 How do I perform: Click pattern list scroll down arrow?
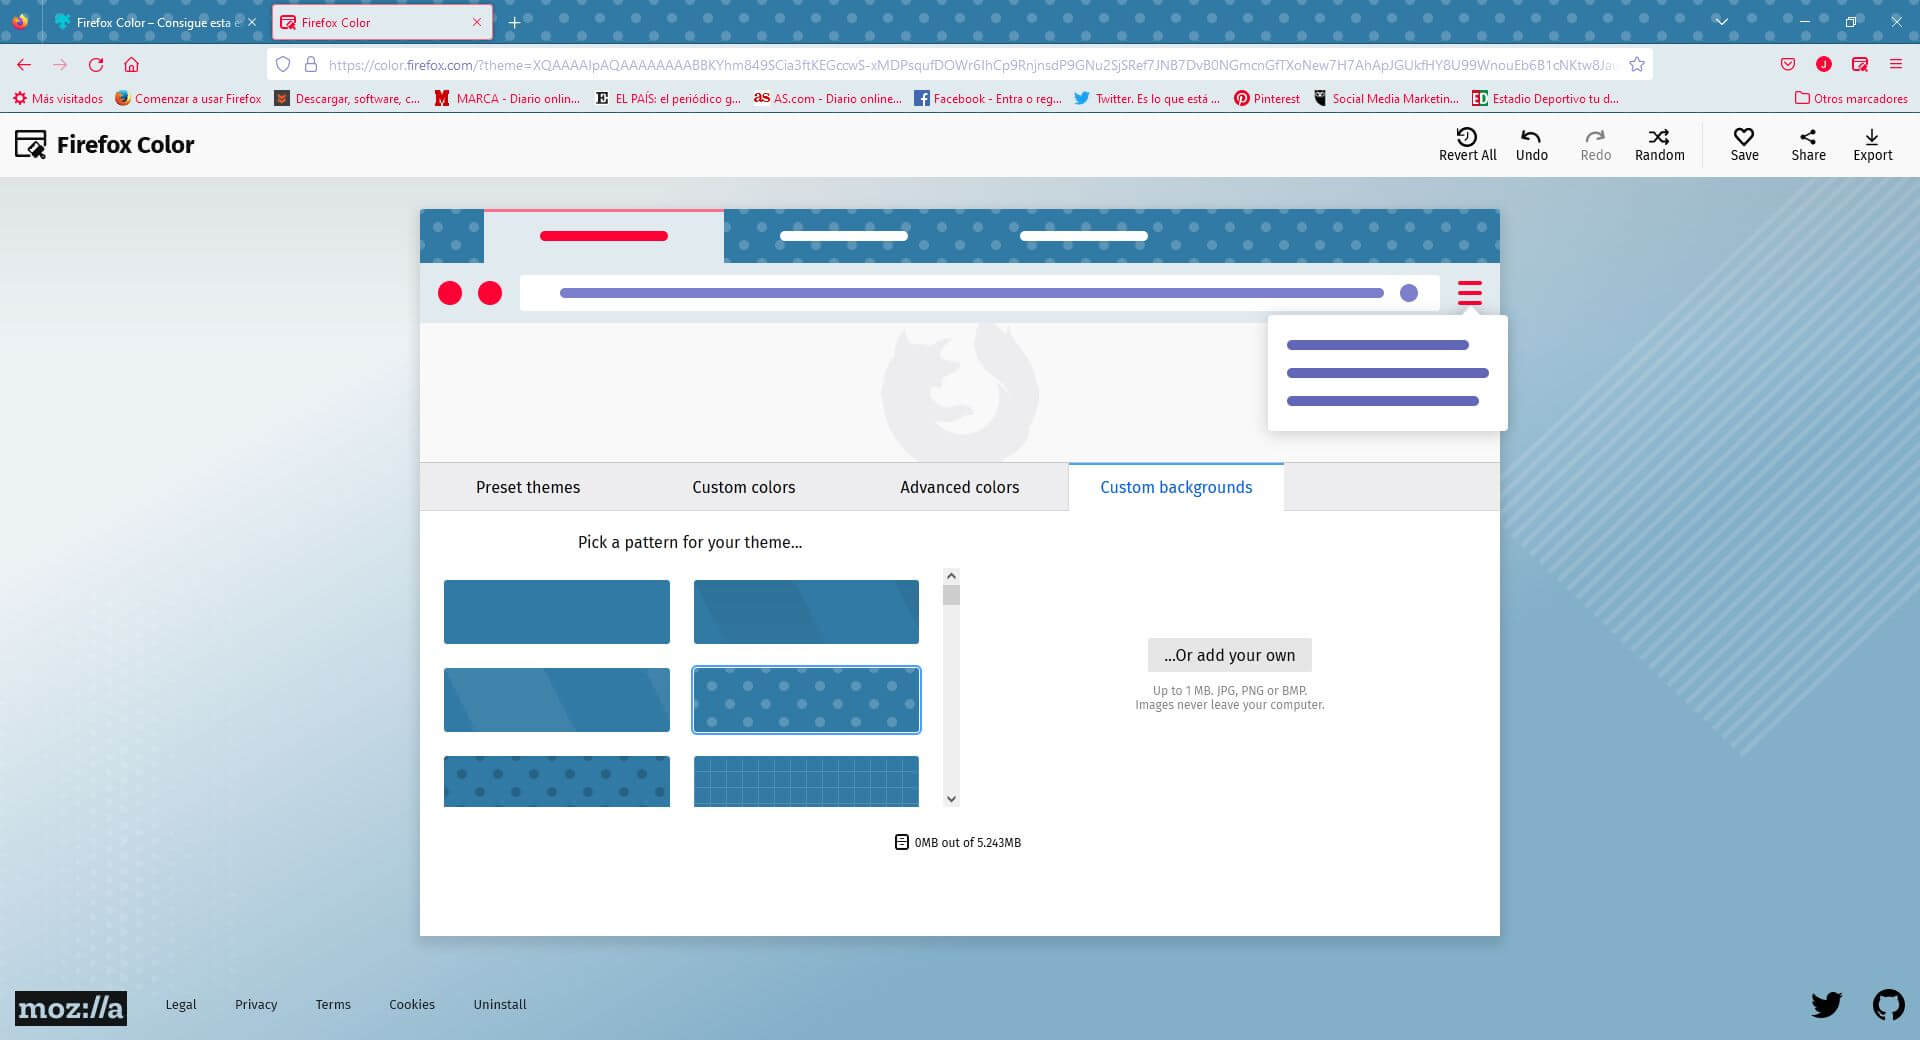pyautogui.click(x=951, y=799)
